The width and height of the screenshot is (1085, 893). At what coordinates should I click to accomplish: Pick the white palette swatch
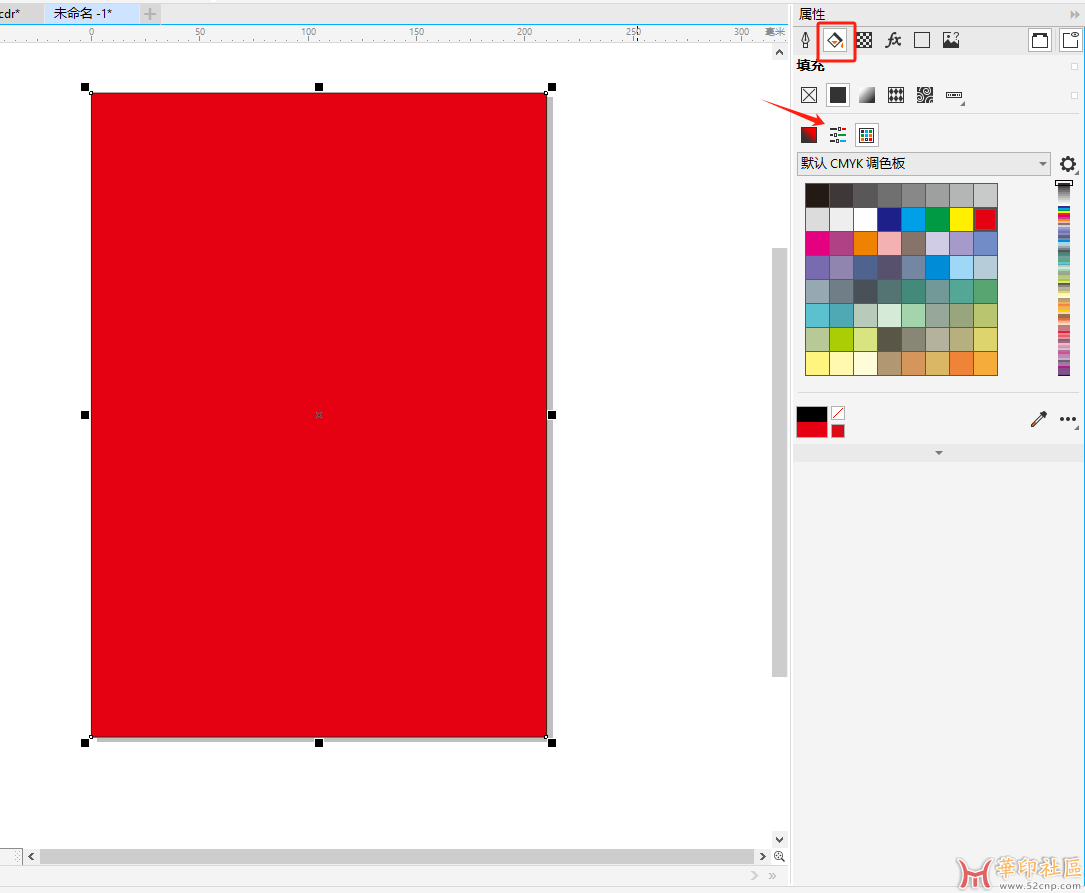pos(865,219)
